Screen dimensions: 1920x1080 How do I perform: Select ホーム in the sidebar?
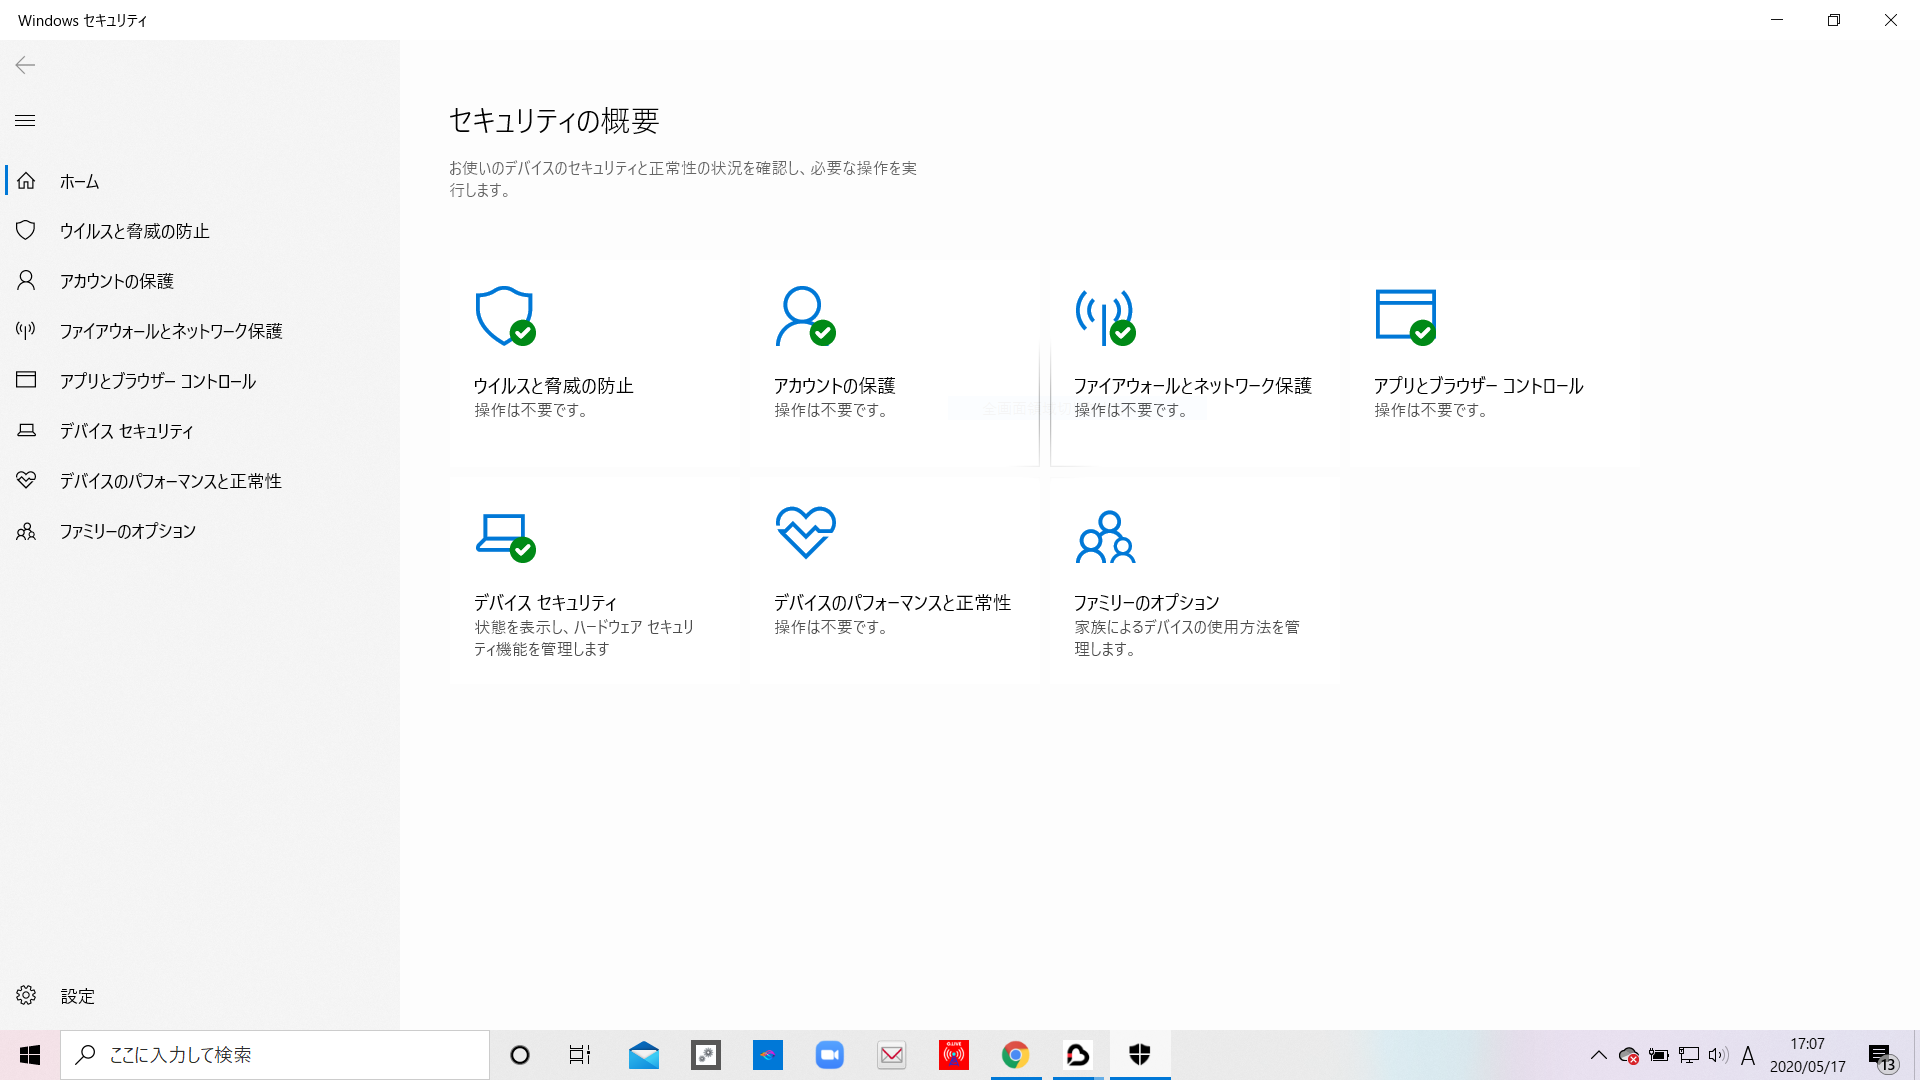pyautogui.click(x=79, y=181)
